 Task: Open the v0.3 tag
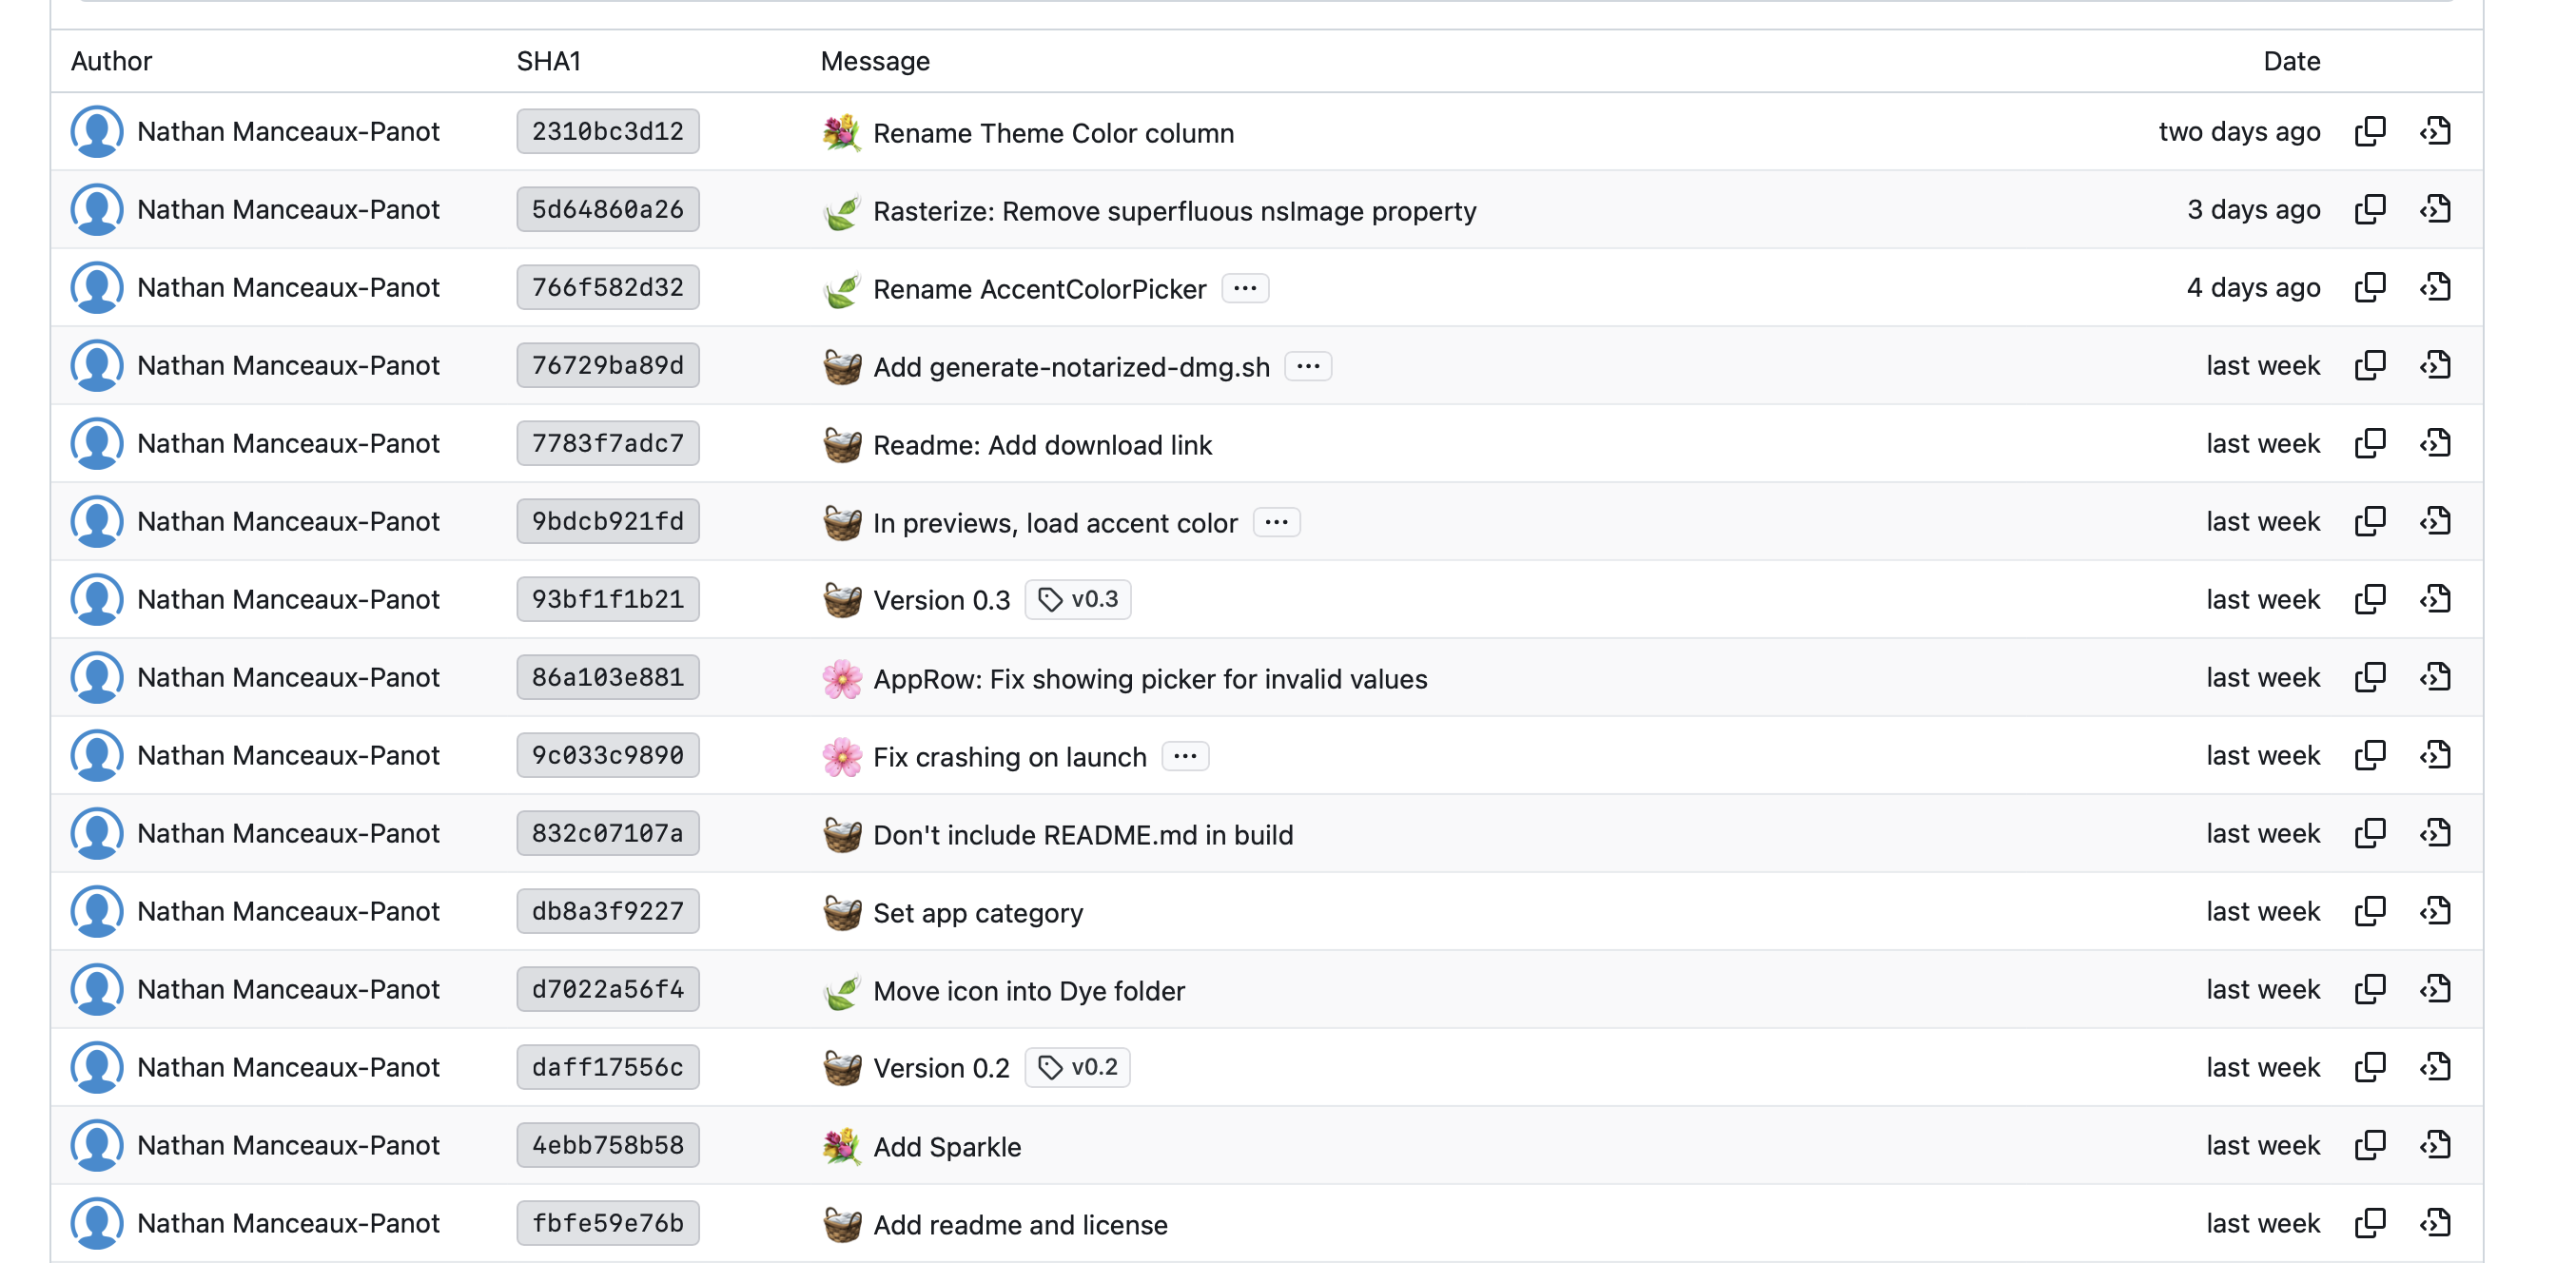[x=1078, y=599]
